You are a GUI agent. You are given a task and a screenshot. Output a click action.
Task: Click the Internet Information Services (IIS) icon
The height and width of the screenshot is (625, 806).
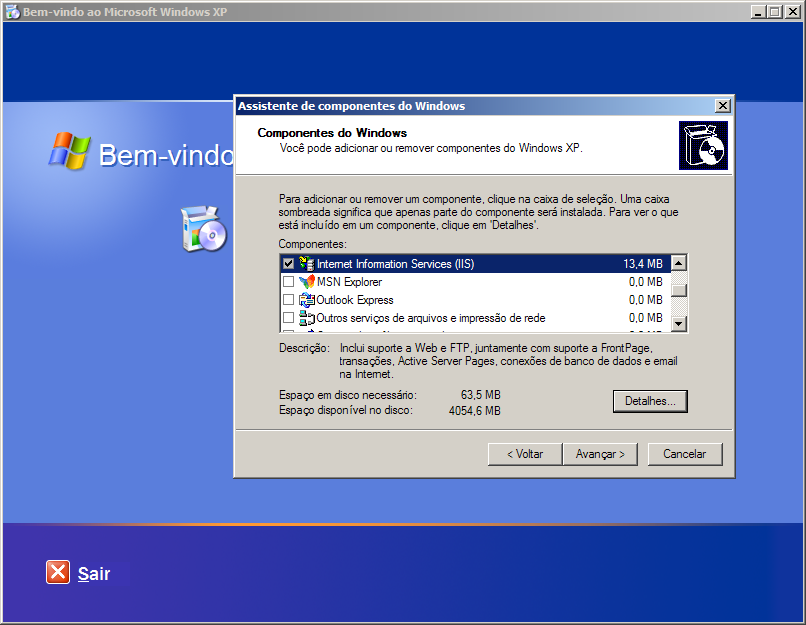pos(307,264)
